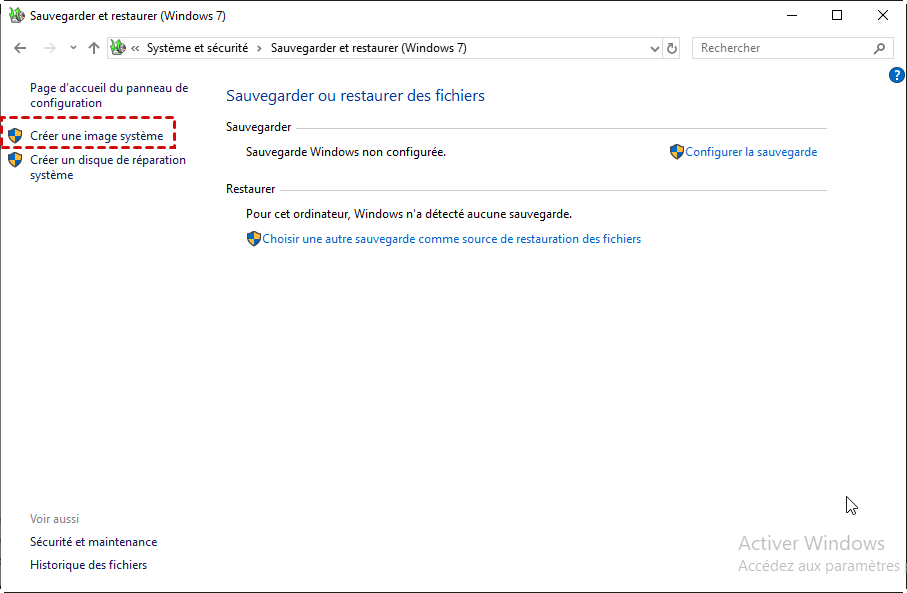The height and width of the screenshot is (593, 907).
Task: Click the magnifier search icon
Action: click(x=879, y=49)
